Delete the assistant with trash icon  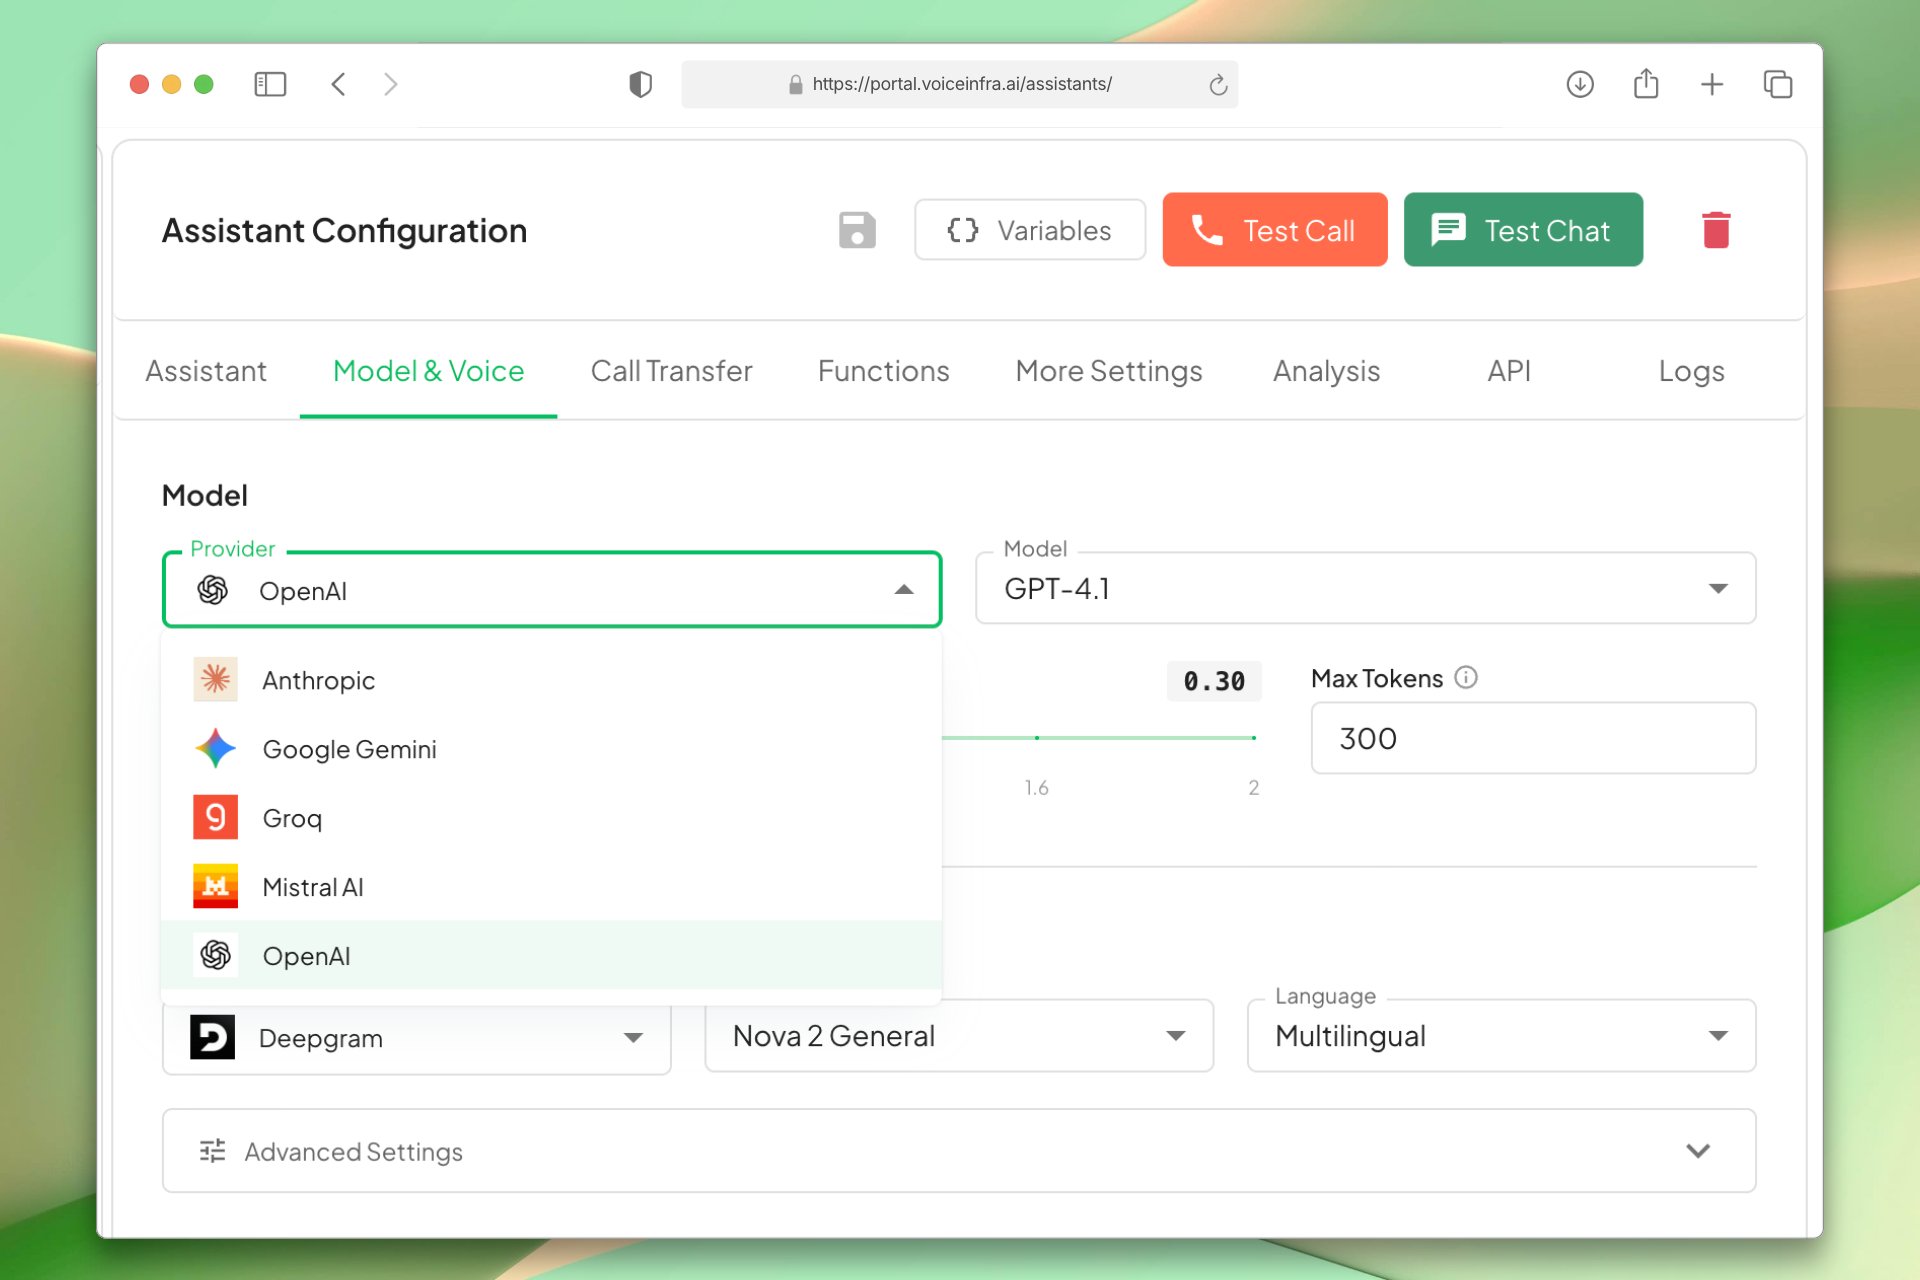pos(1716,230)
